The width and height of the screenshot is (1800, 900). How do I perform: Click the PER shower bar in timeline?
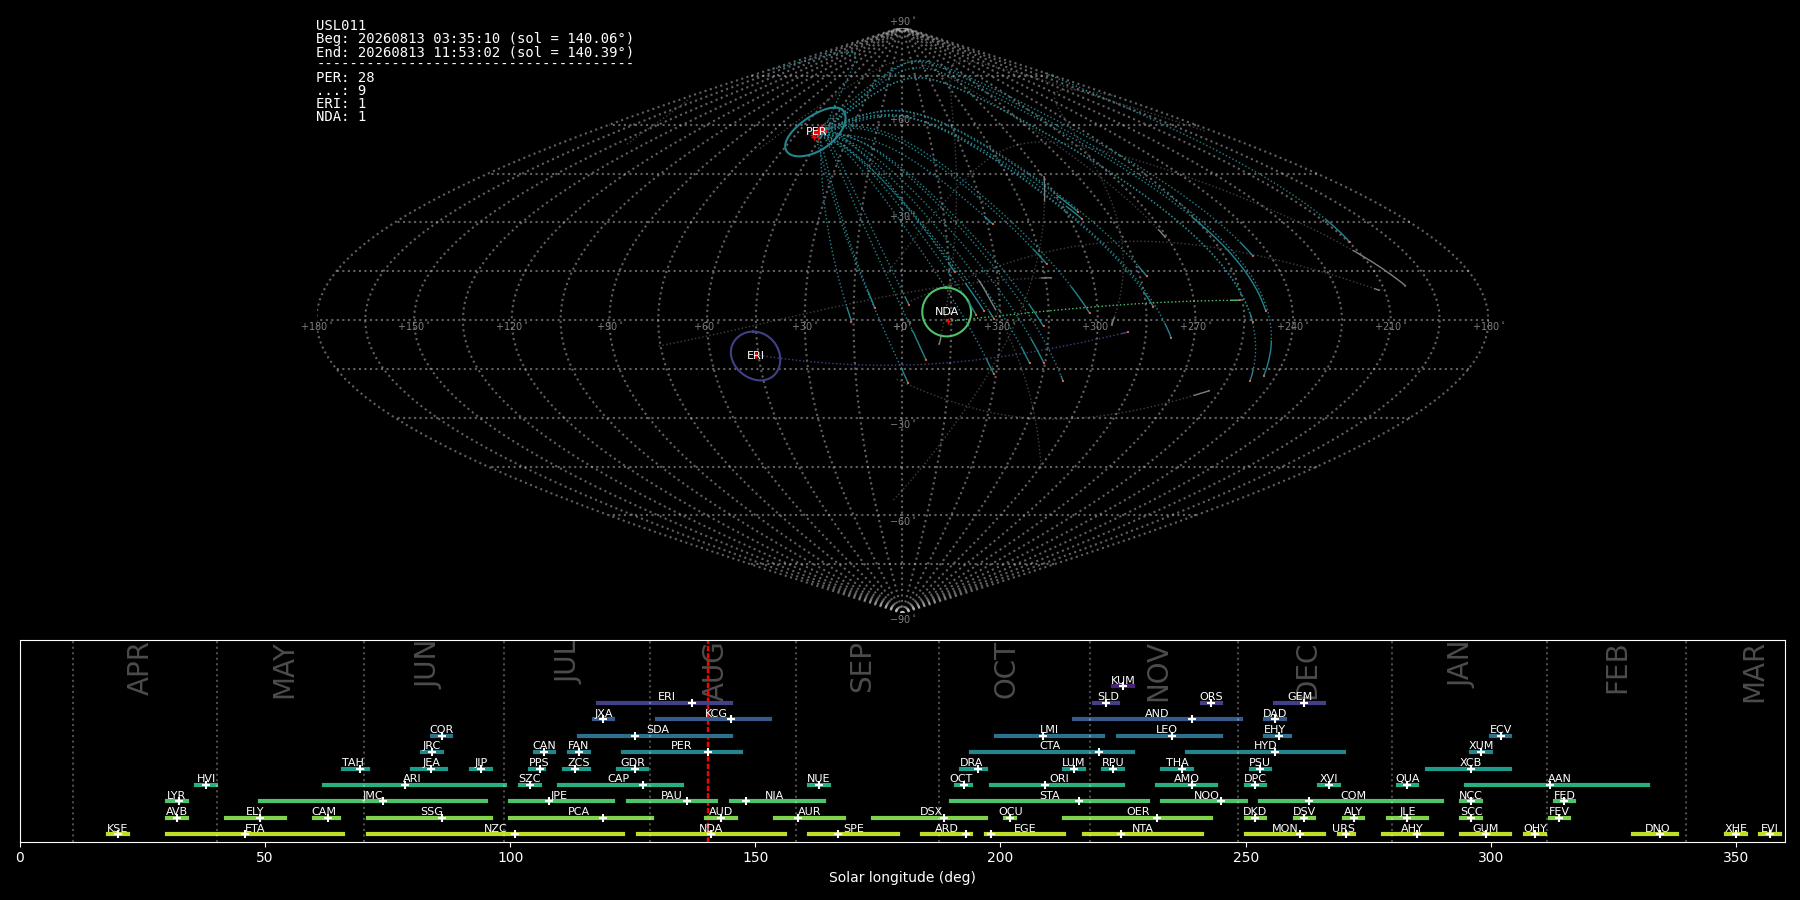pos(682,752)
